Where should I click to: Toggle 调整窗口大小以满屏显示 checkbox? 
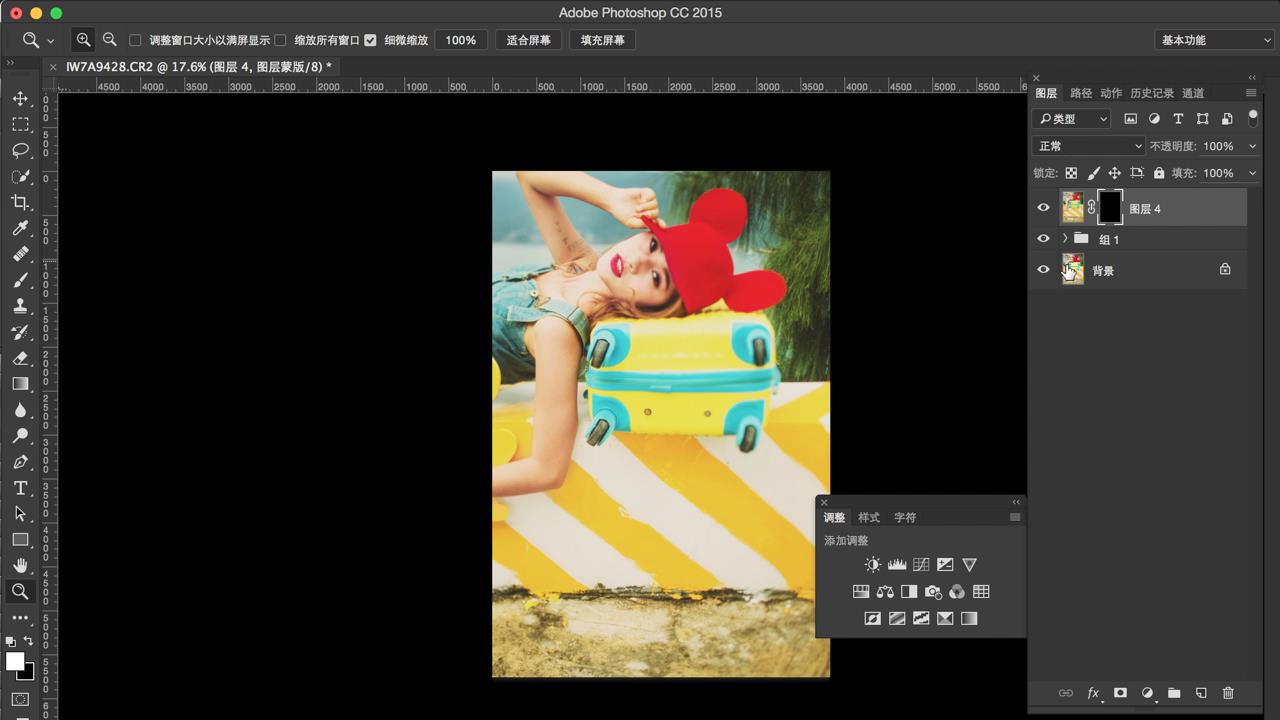(135, 40)
